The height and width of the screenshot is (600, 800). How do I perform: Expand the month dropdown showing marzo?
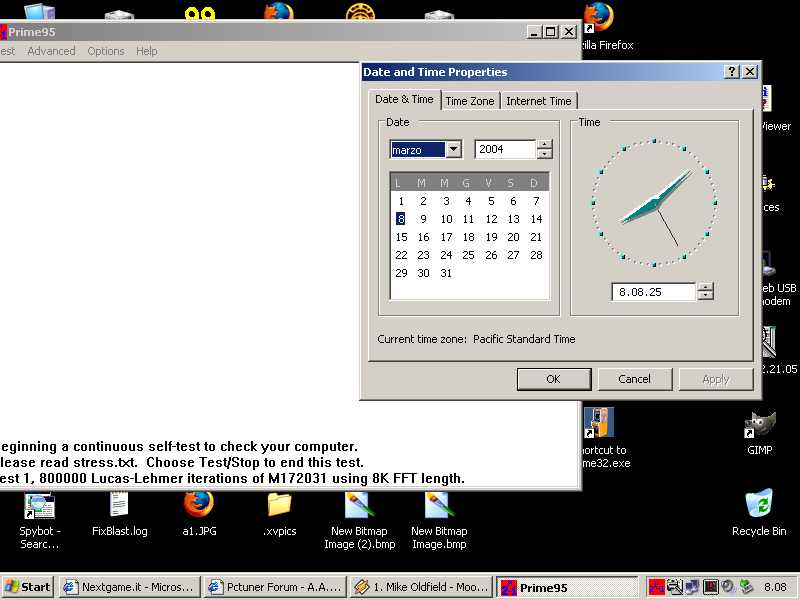pos(453,150)
